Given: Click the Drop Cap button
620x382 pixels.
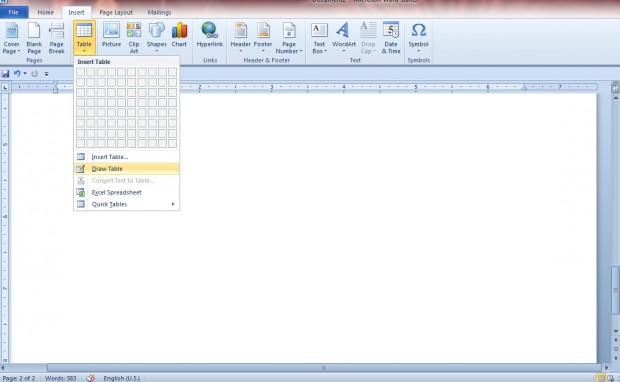Looking at the screenshot, I should click(368, 38).
